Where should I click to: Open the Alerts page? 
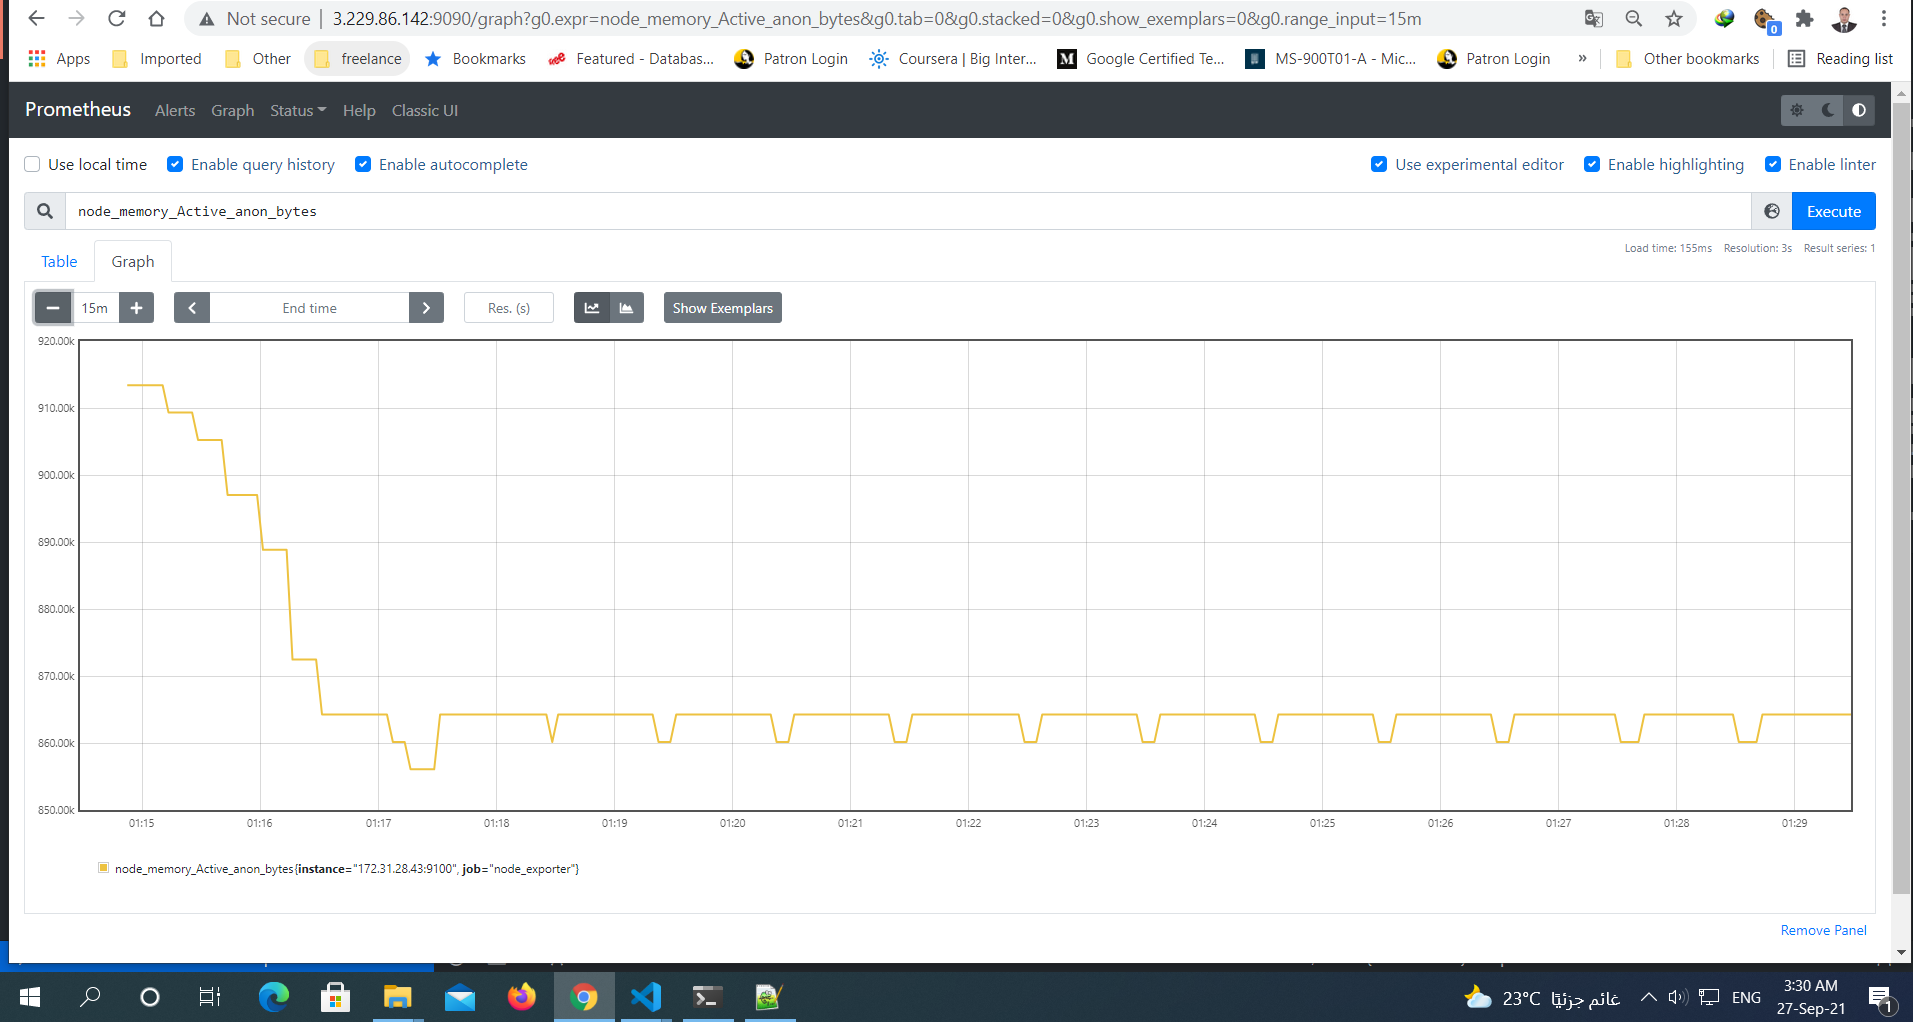coord(174,110)
